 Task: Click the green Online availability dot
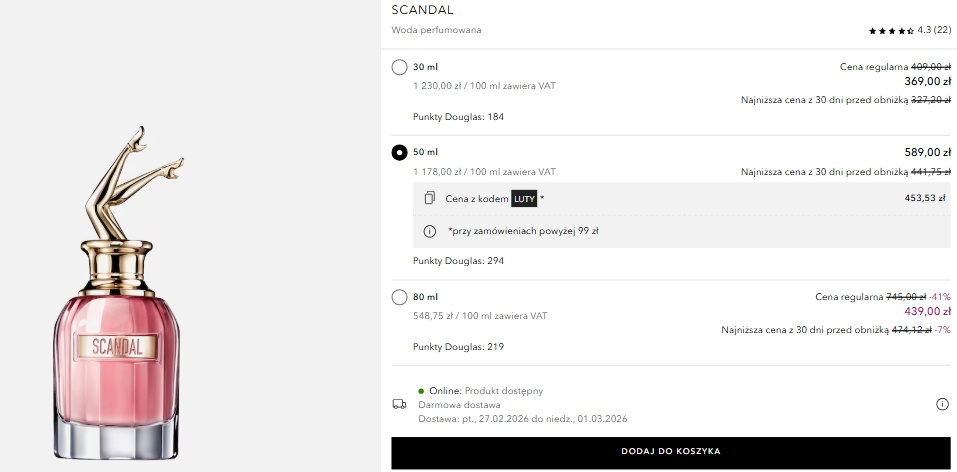tap(422, 390)
